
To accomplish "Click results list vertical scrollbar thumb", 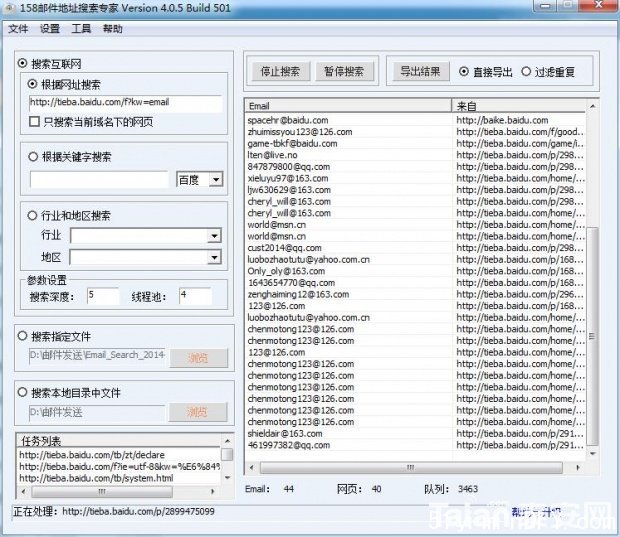I will pyautogui.click(x=593, y=336).
